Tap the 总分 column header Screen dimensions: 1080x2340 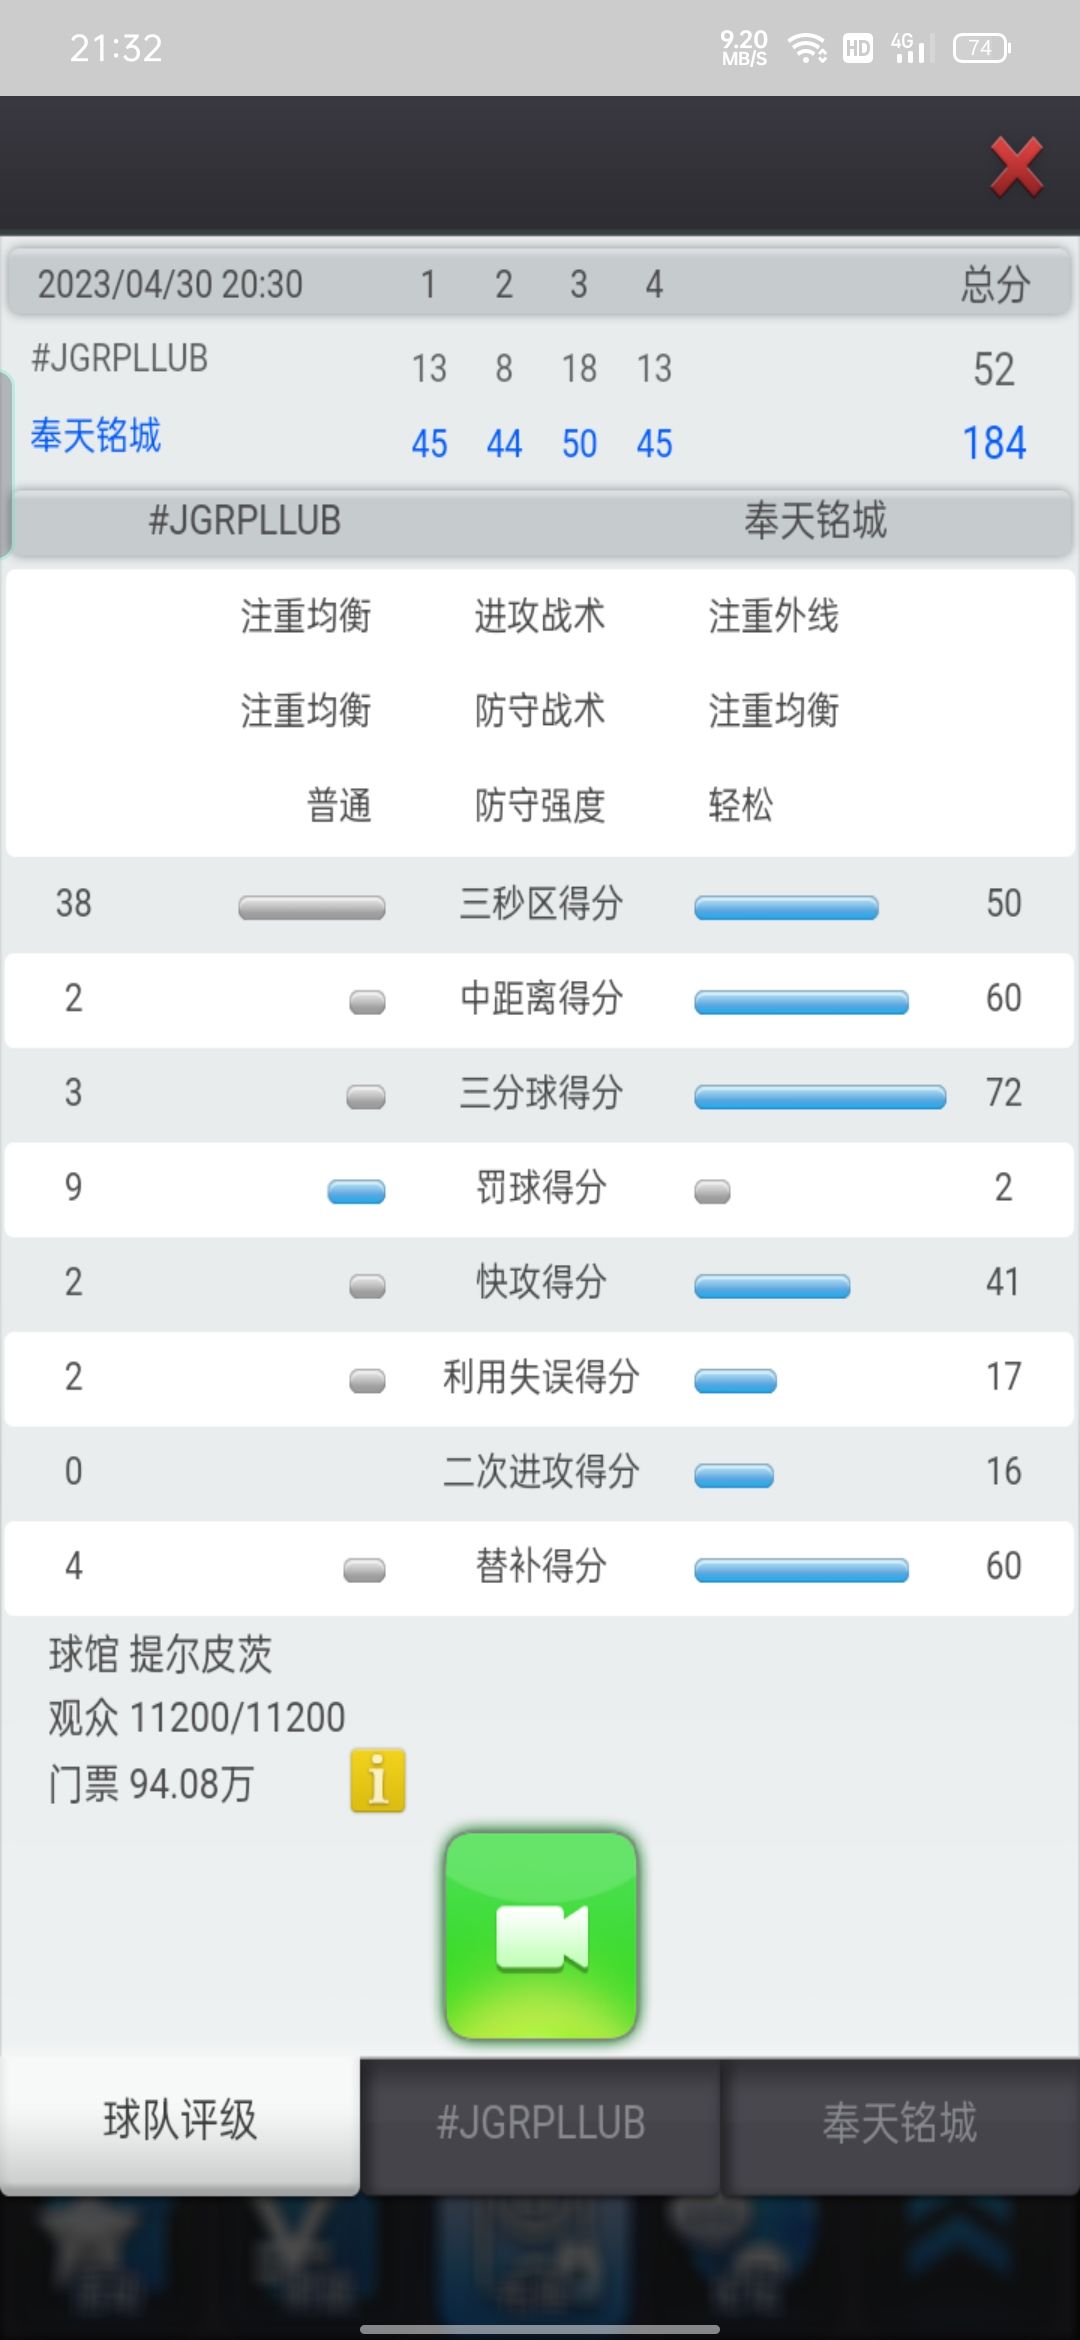(x=995, y=285)
